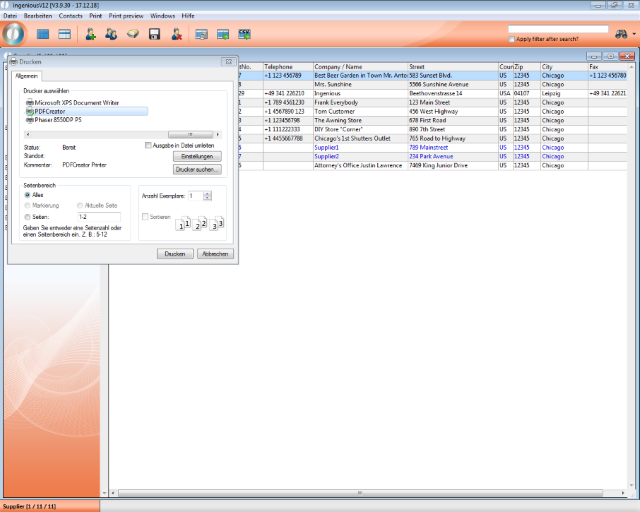Screen dimensions: 640x512
Task: Sort by Telephone column header
Action: [288, 67]
